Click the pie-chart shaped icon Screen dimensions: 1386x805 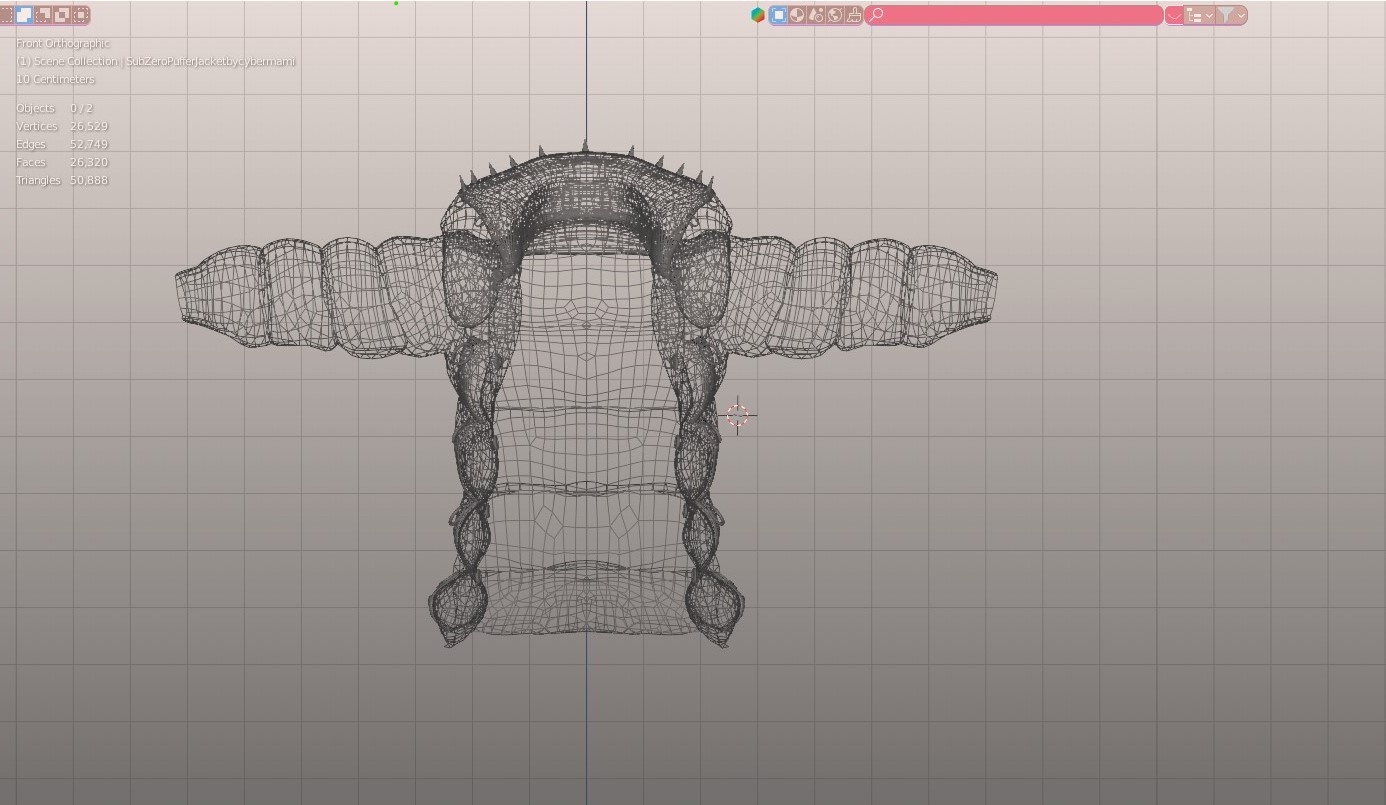797,15
